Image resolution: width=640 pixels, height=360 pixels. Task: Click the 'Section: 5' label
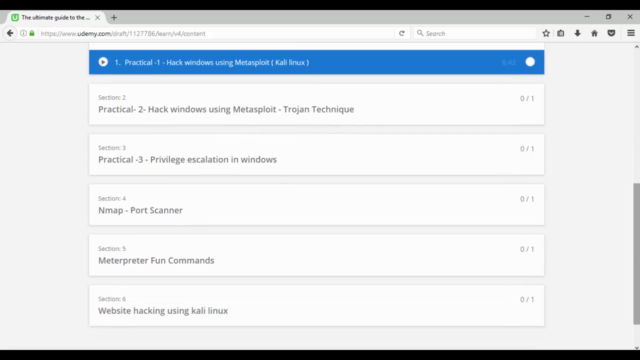112,249
